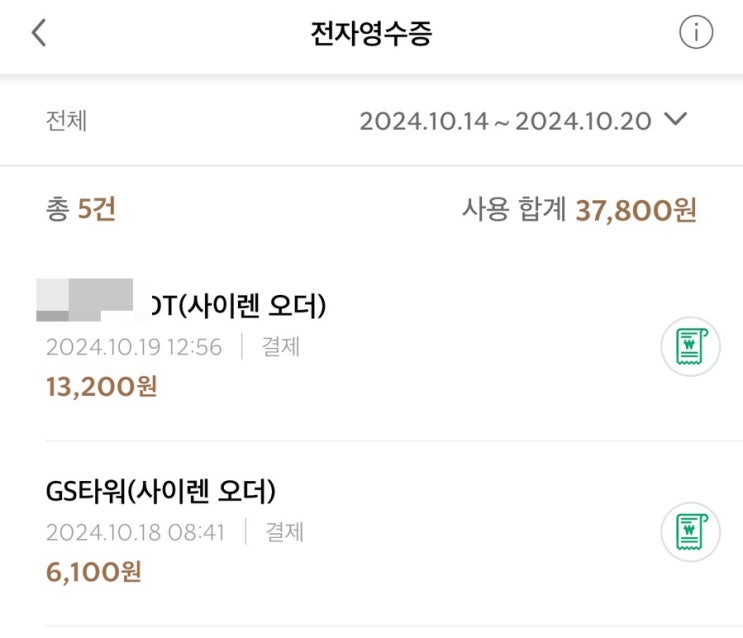Tap the 전체 filter label
Screen dimensions: 743x638
click(66, 121)
